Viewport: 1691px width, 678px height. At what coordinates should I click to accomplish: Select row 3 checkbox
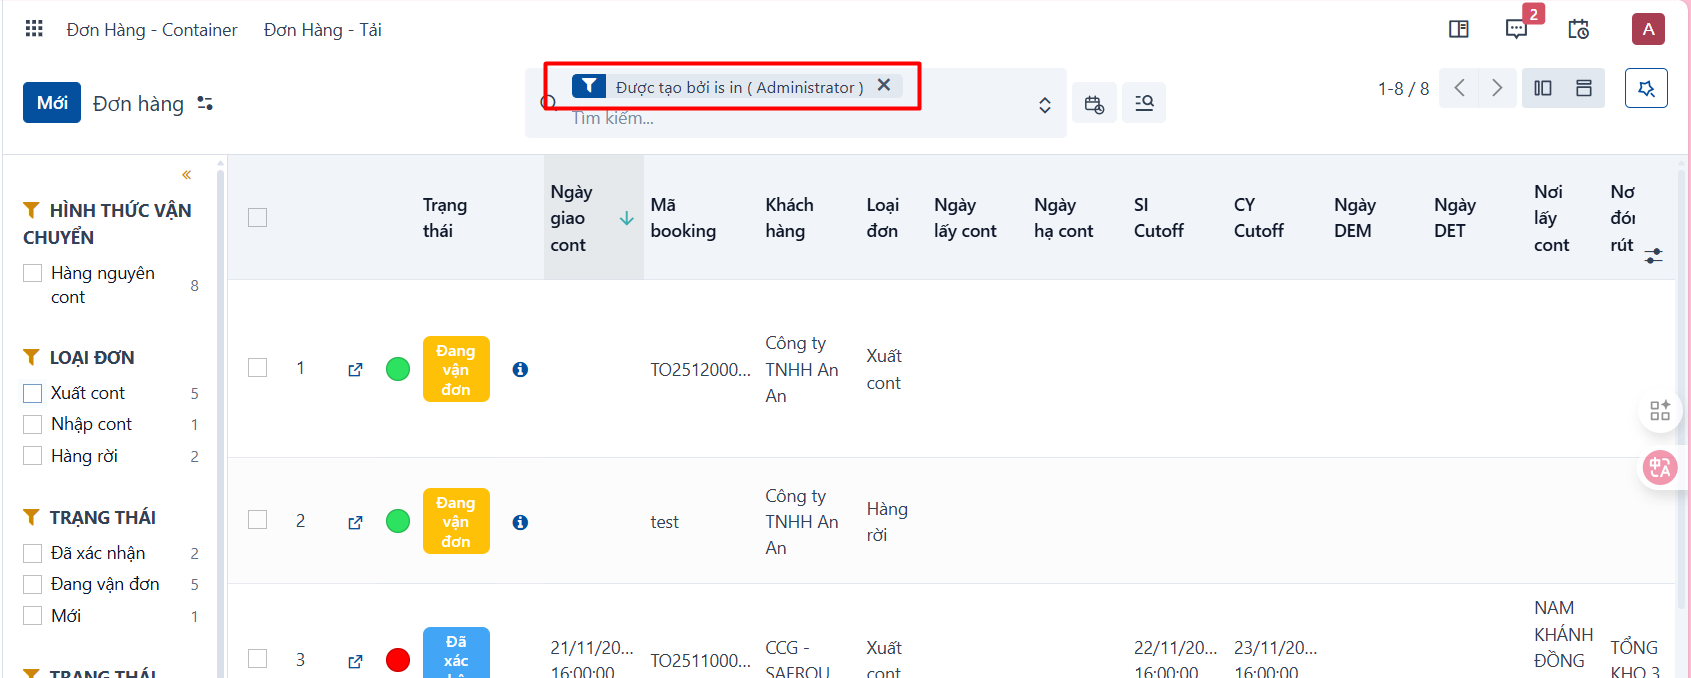click(258, 659)
